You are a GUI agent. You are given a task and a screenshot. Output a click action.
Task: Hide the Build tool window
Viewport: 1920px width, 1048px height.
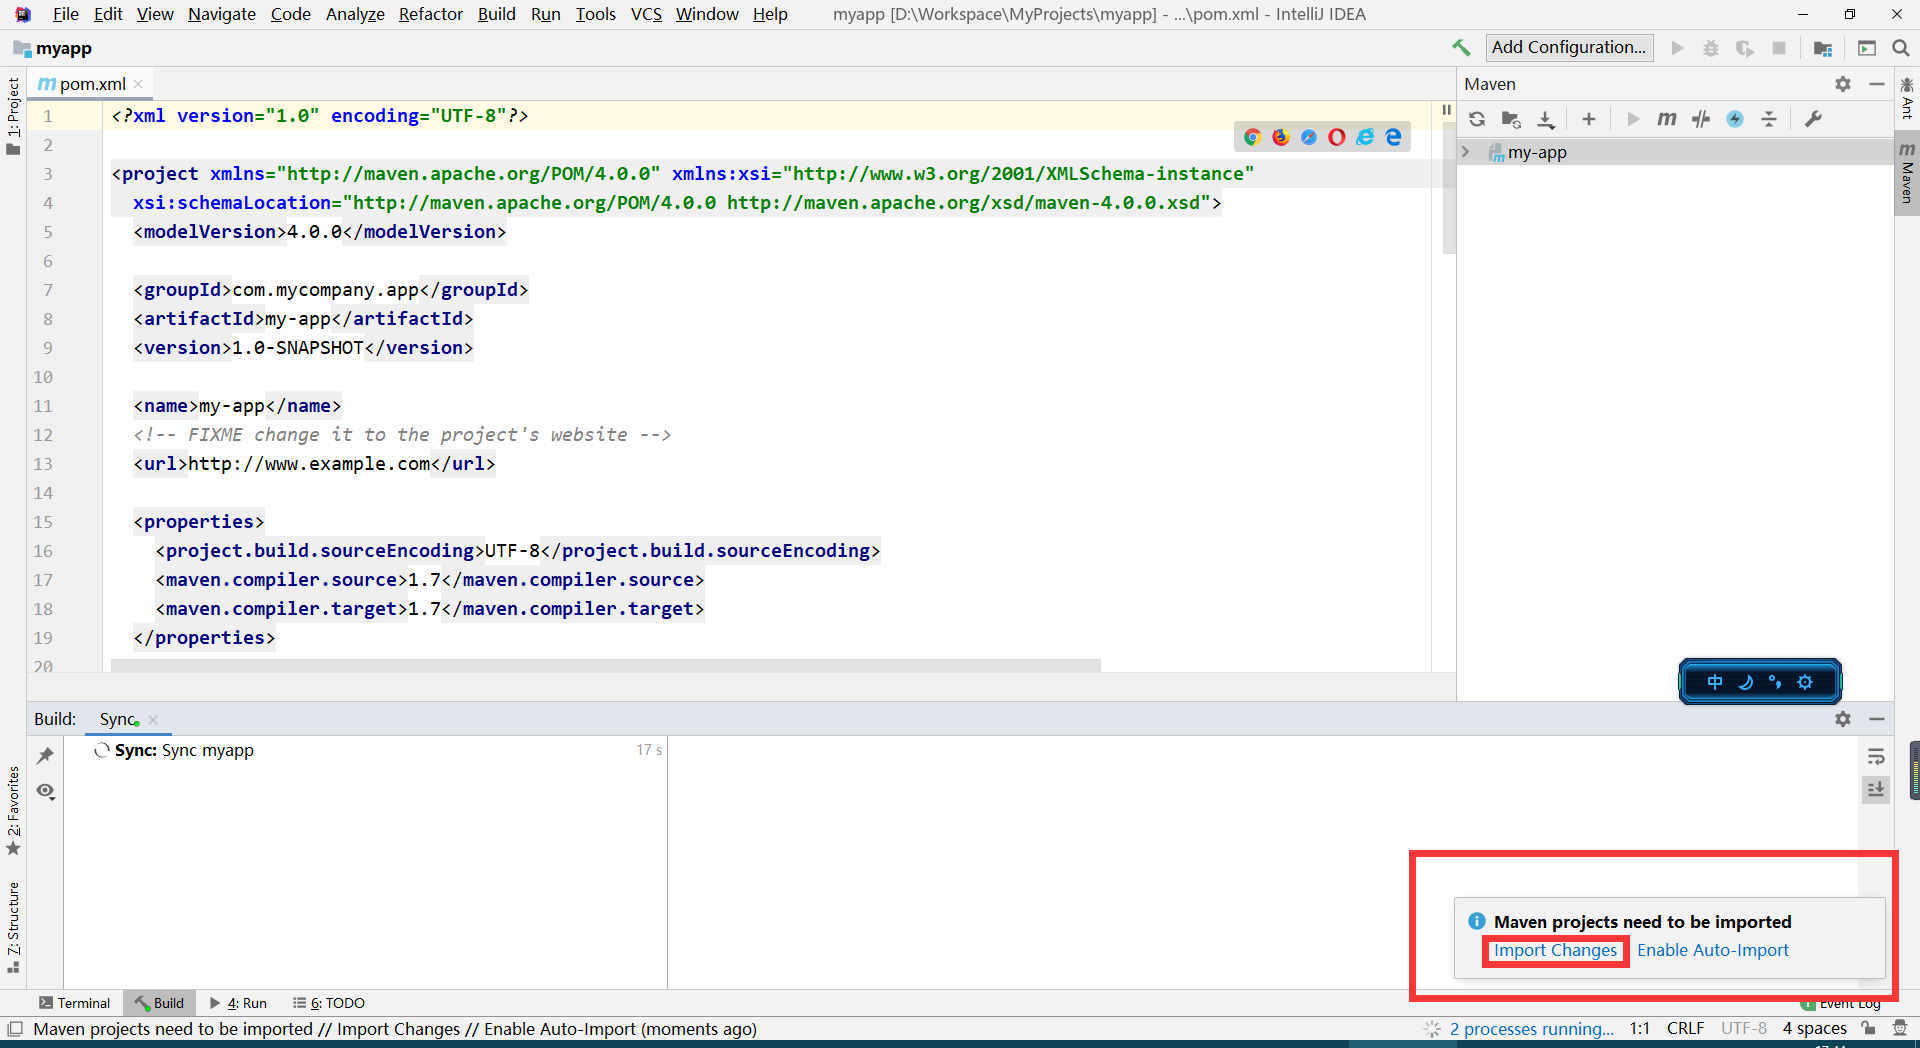[1877, 719]
